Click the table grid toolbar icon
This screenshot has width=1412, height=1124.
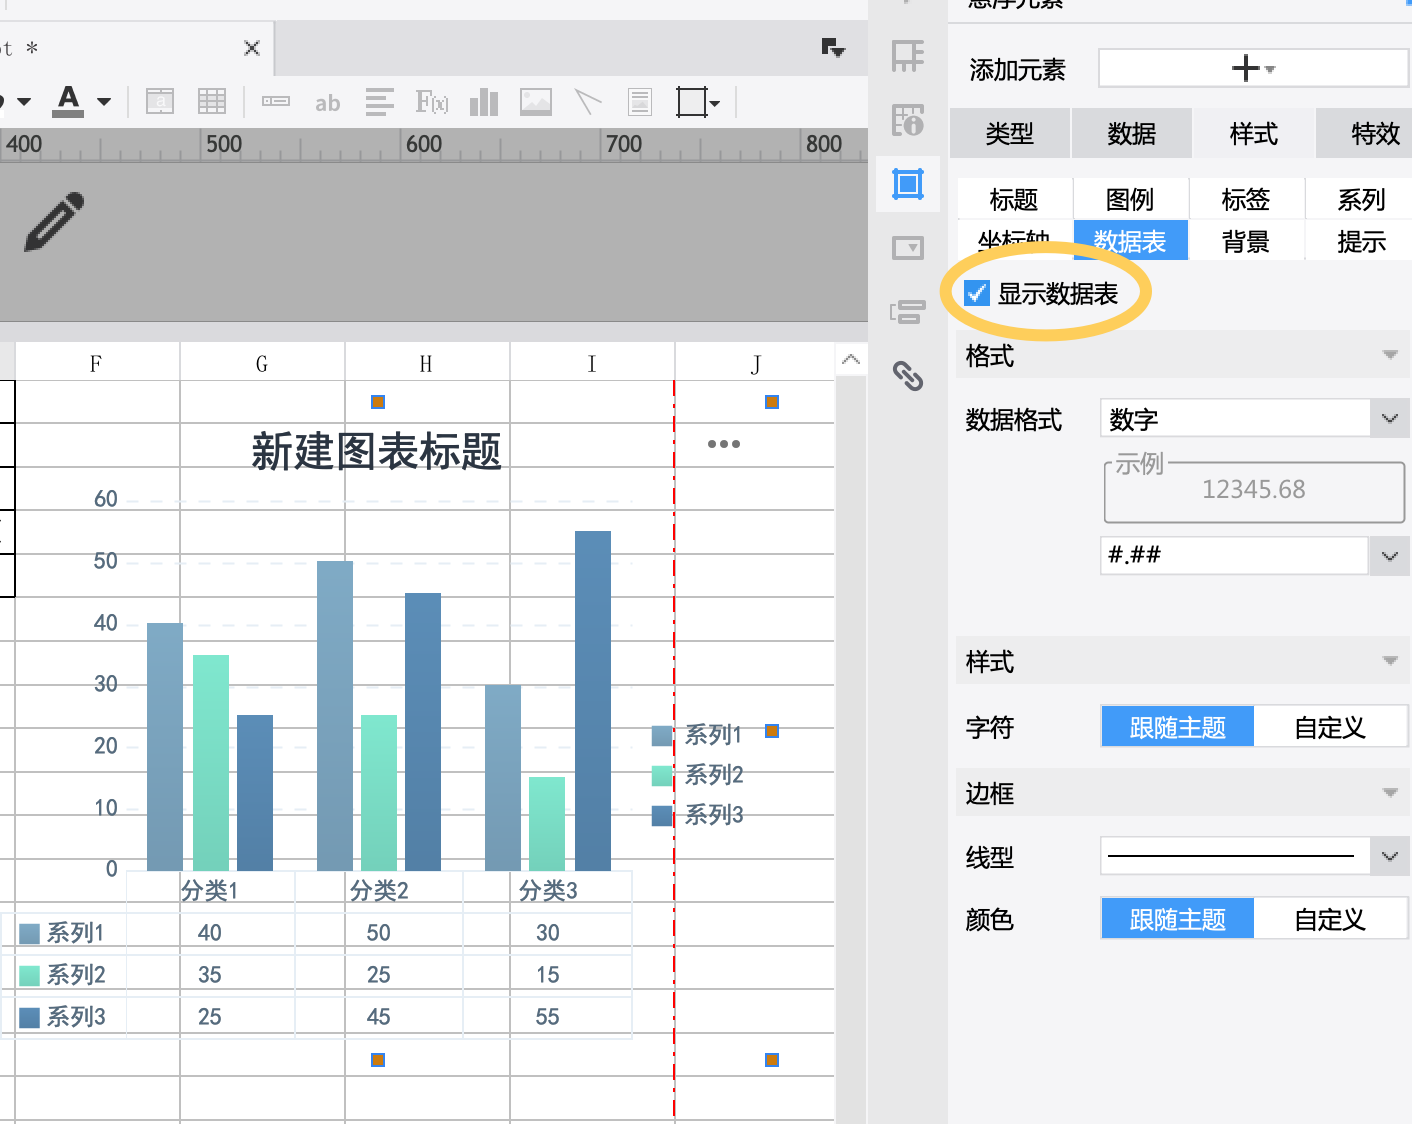coord(212,101)
